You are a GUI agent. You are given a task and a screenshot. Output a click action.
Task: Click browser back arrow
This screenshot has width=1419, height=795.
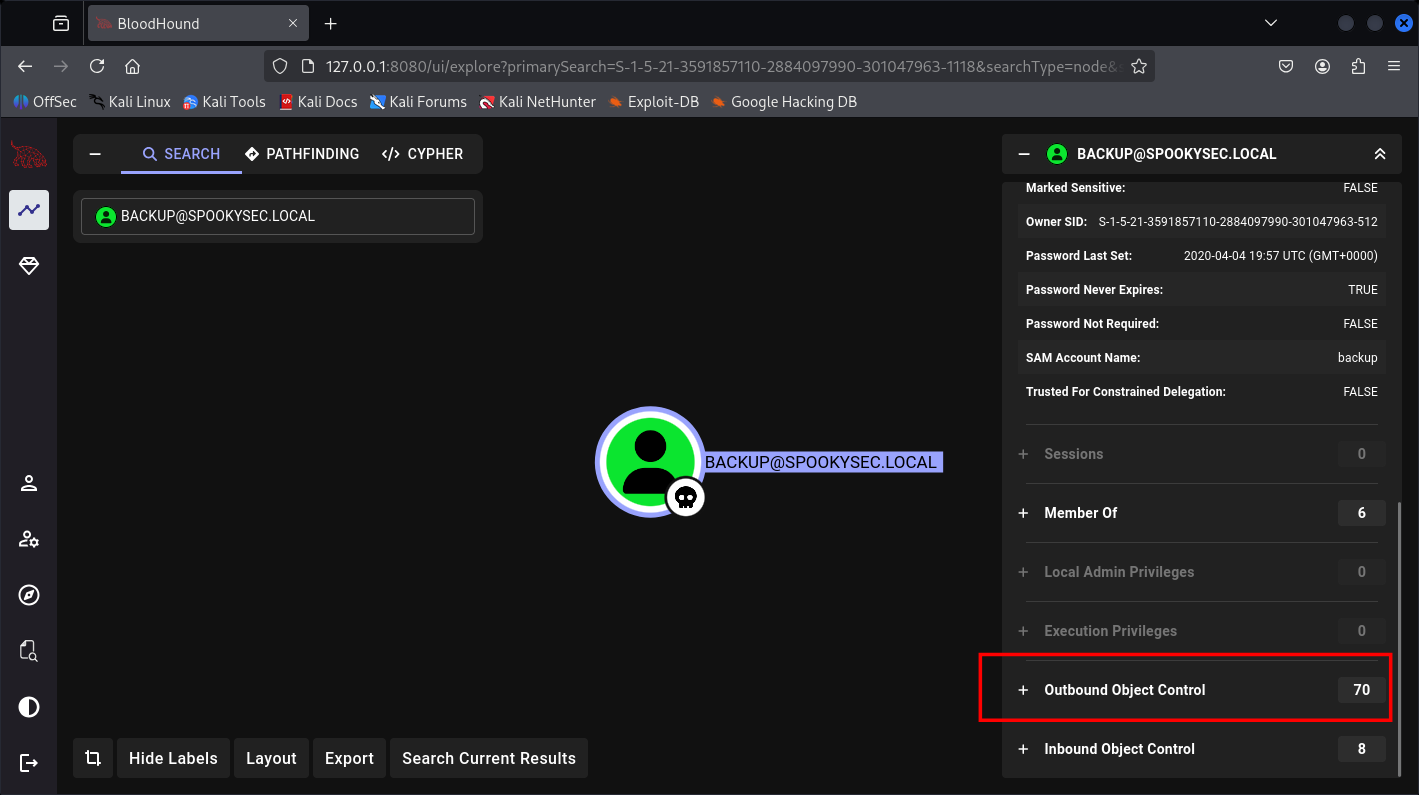(25, 66)
